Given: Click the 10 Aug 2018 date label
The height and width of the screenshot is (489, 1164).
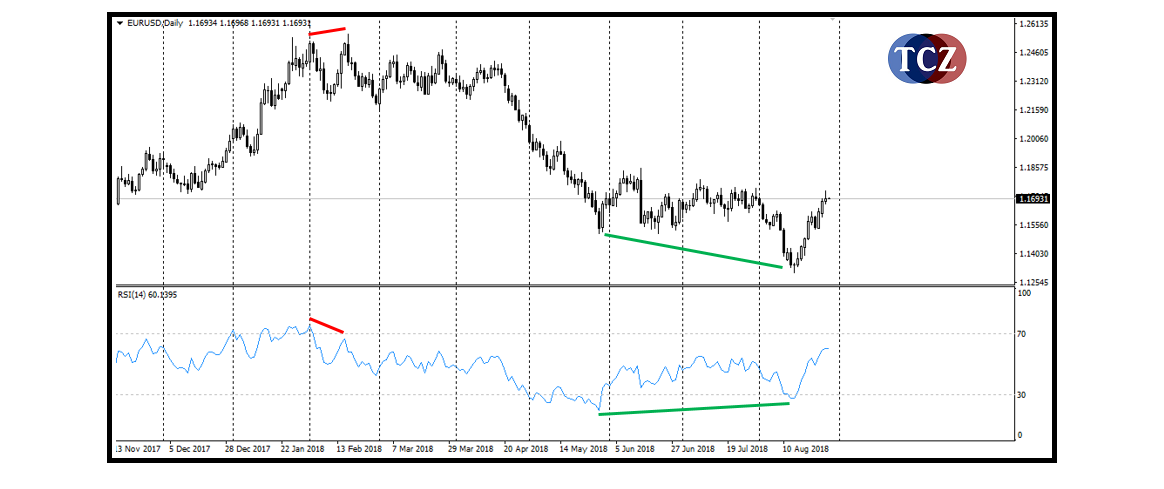Looking at the screenshot, I should pos(806,449).
